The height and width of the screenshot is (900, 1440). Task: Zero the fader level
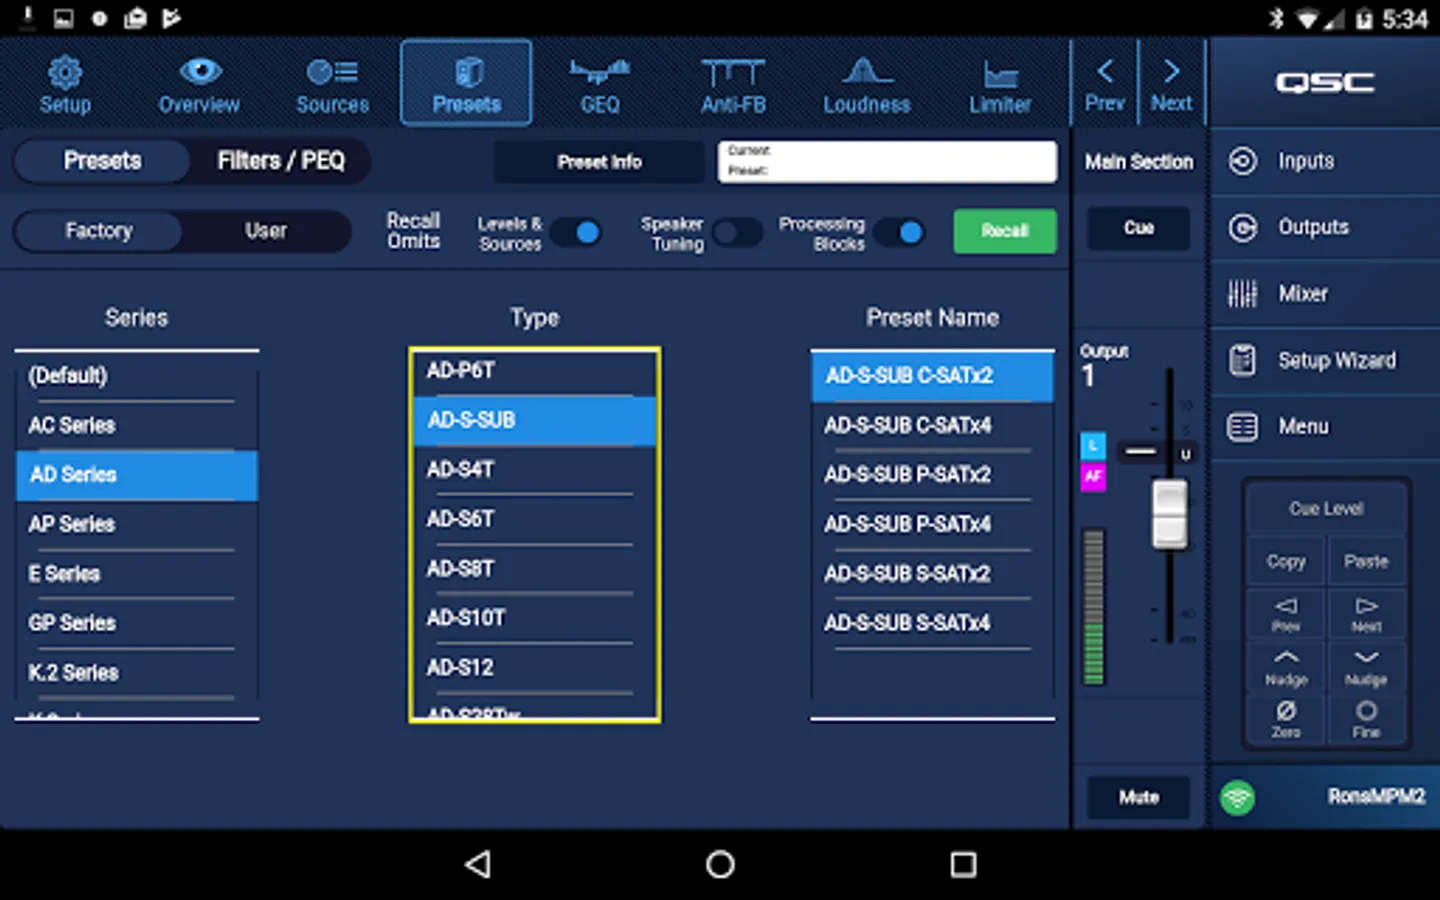(x=1286, y=718)
